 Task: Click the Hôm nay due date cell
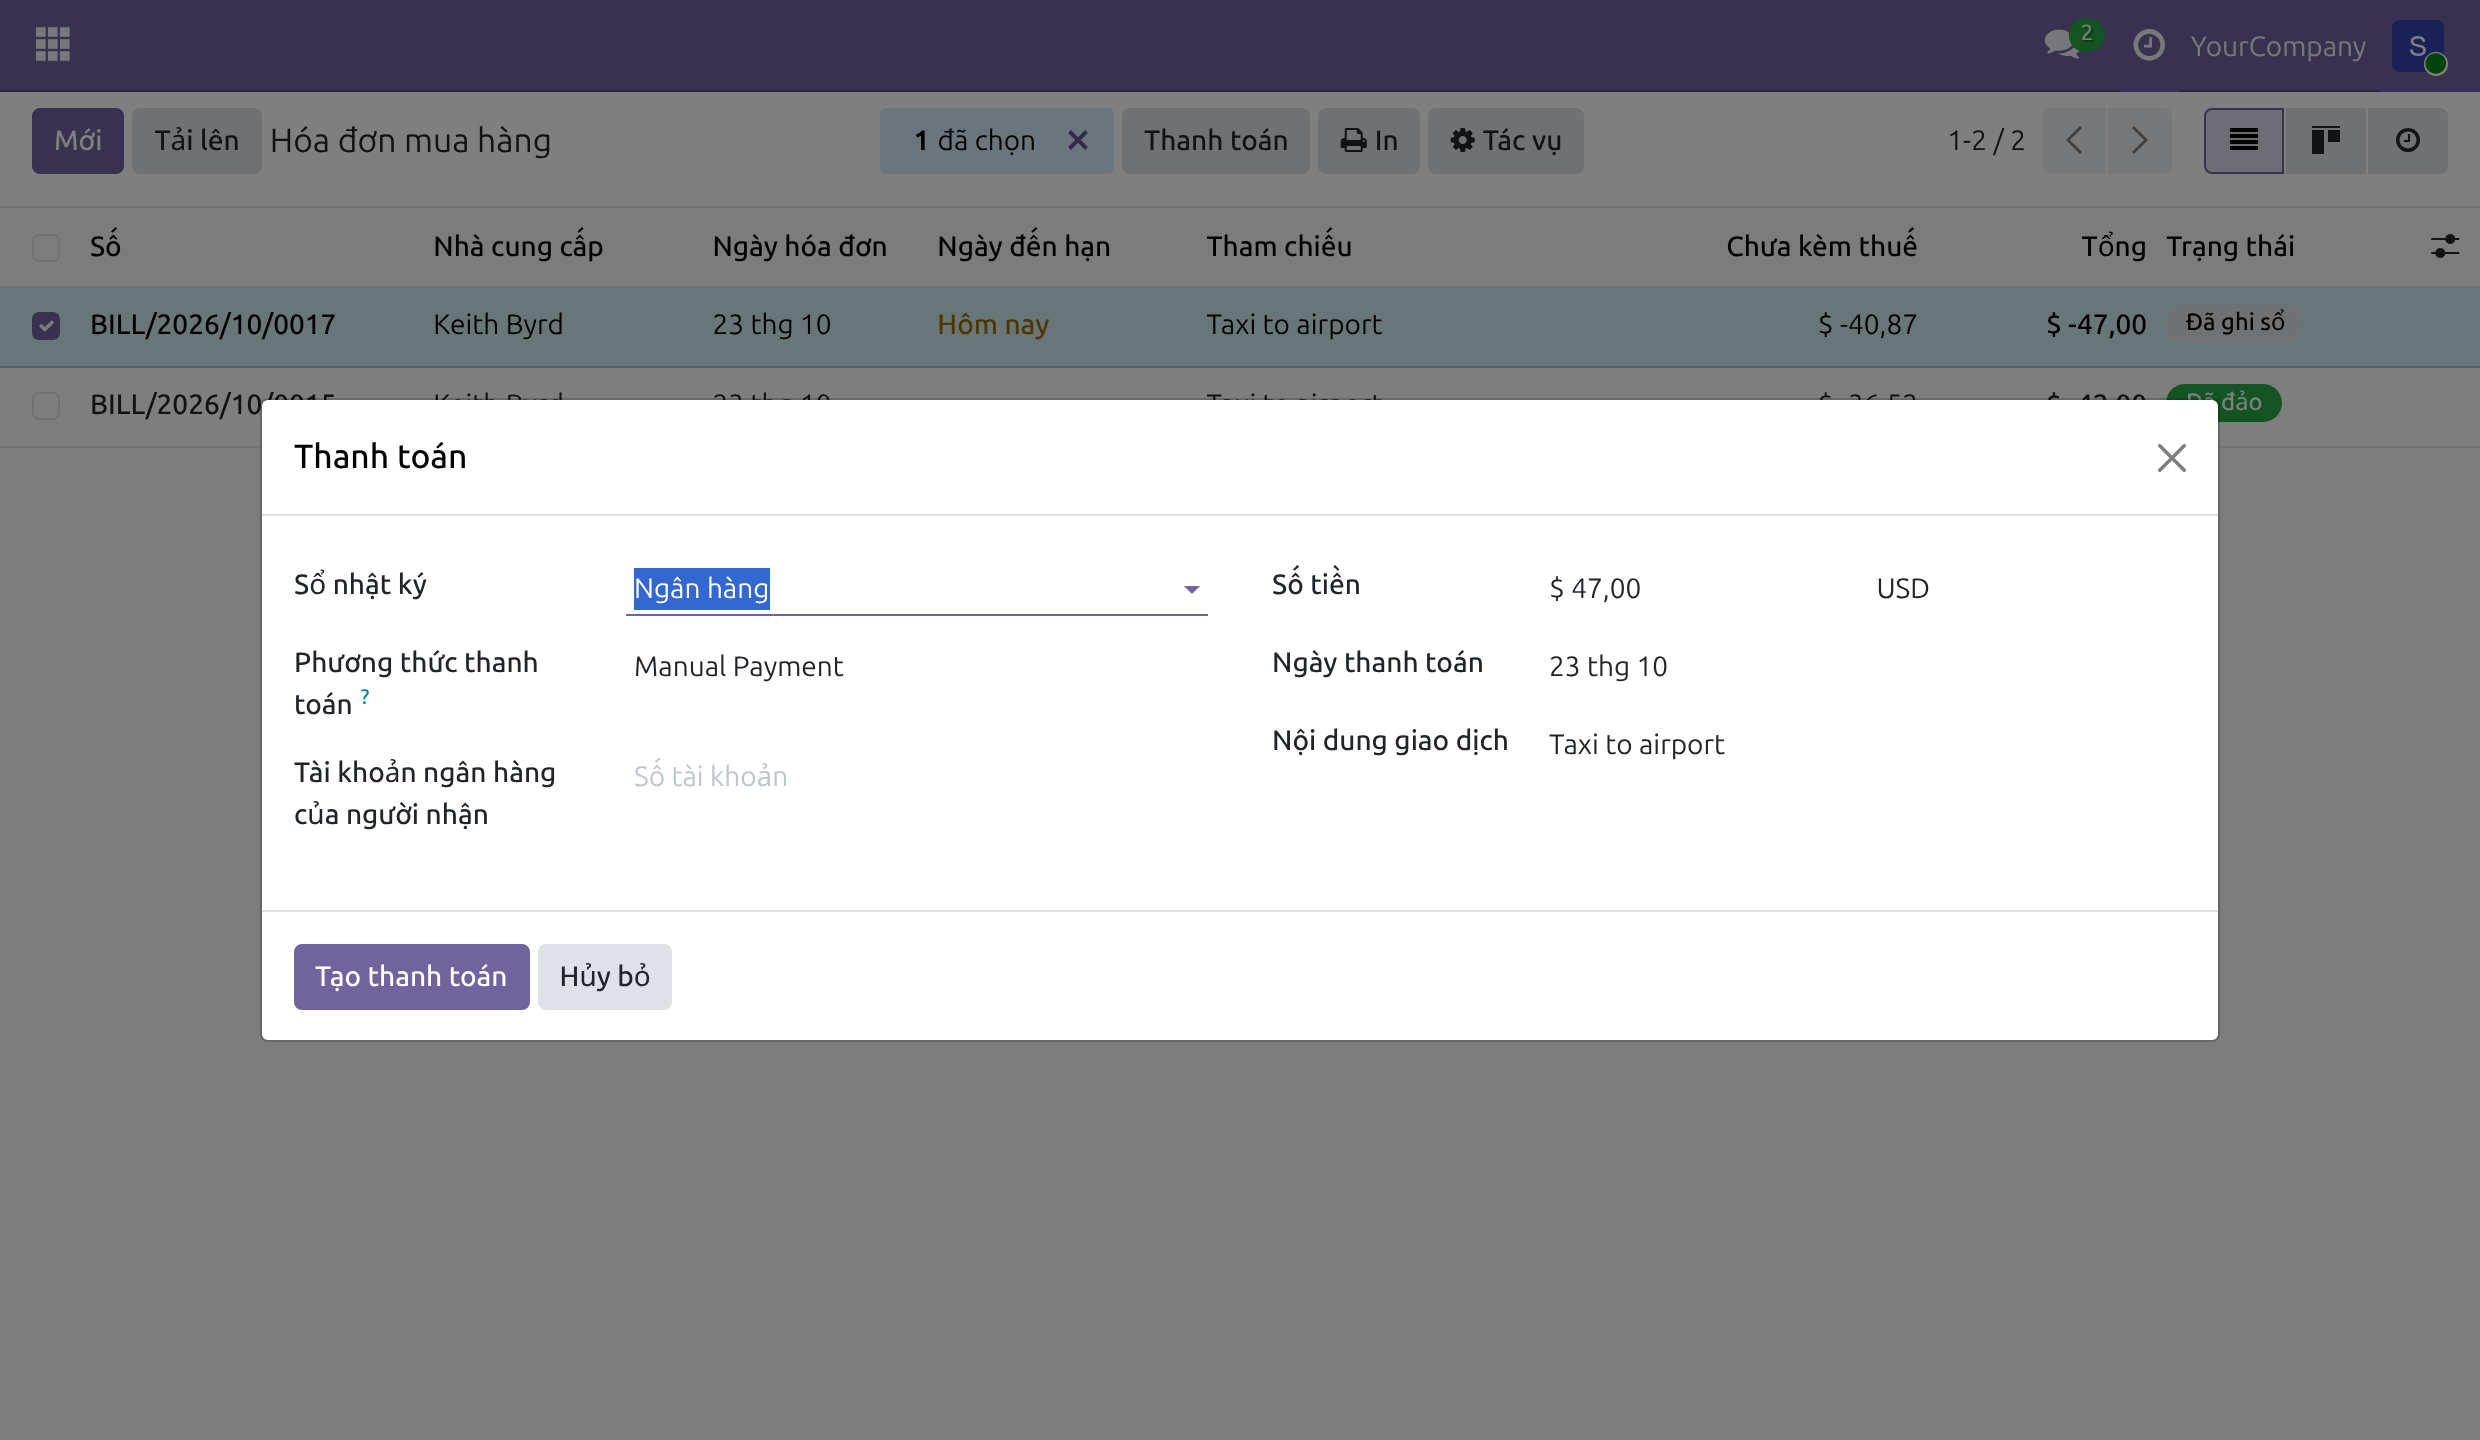(993, 325)
